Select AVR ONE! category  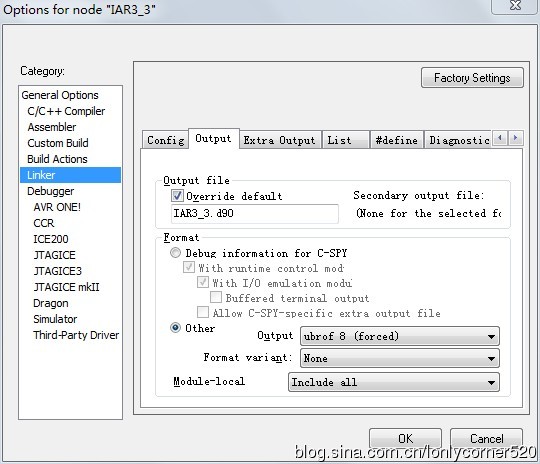tap(57, 207)
